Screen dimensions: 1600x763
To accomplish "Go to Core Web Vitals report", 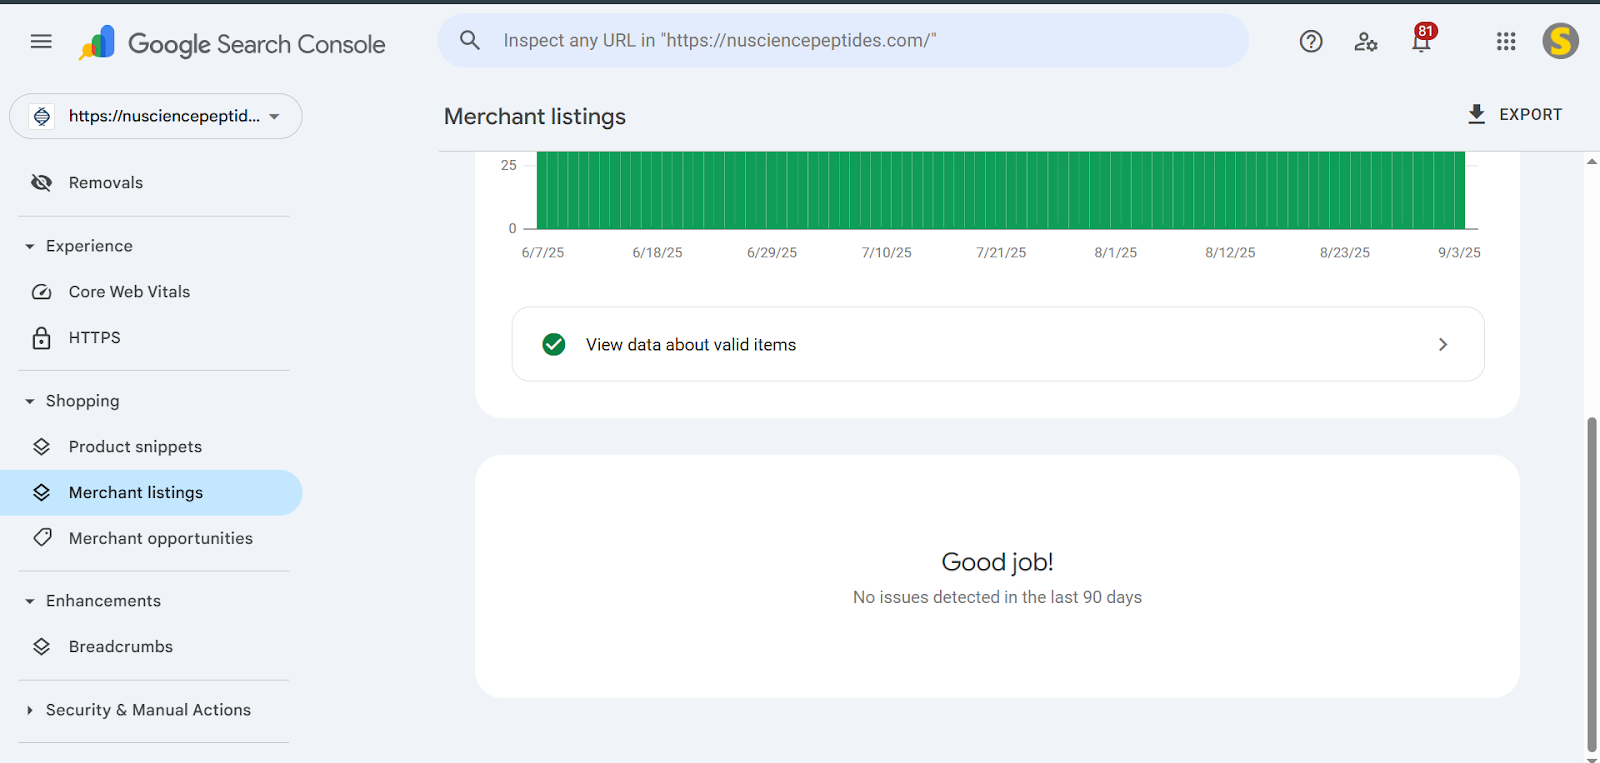I will pos(151,292).
